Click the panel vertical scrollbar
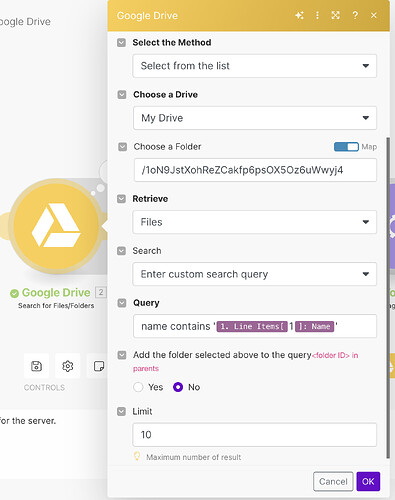 click(388, 298)
